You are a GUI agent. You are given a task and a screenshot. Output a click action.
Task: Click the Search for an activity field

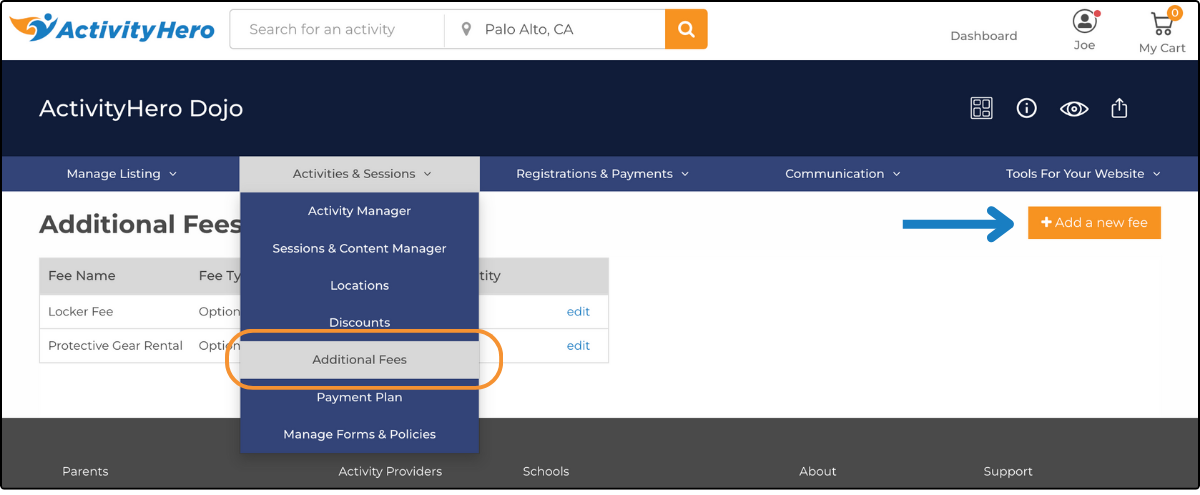pyautogui.click(x=337, y=29)
